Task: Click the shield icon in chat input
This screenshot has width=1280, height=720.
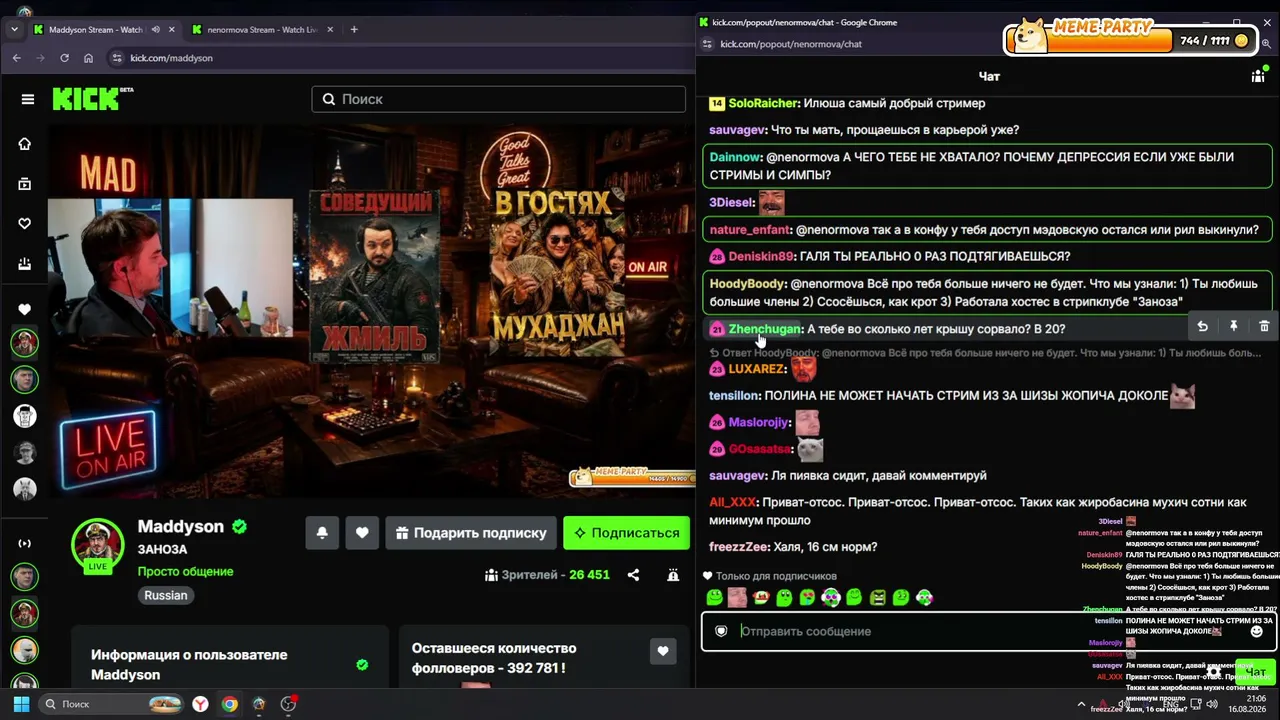Action: 721,631
